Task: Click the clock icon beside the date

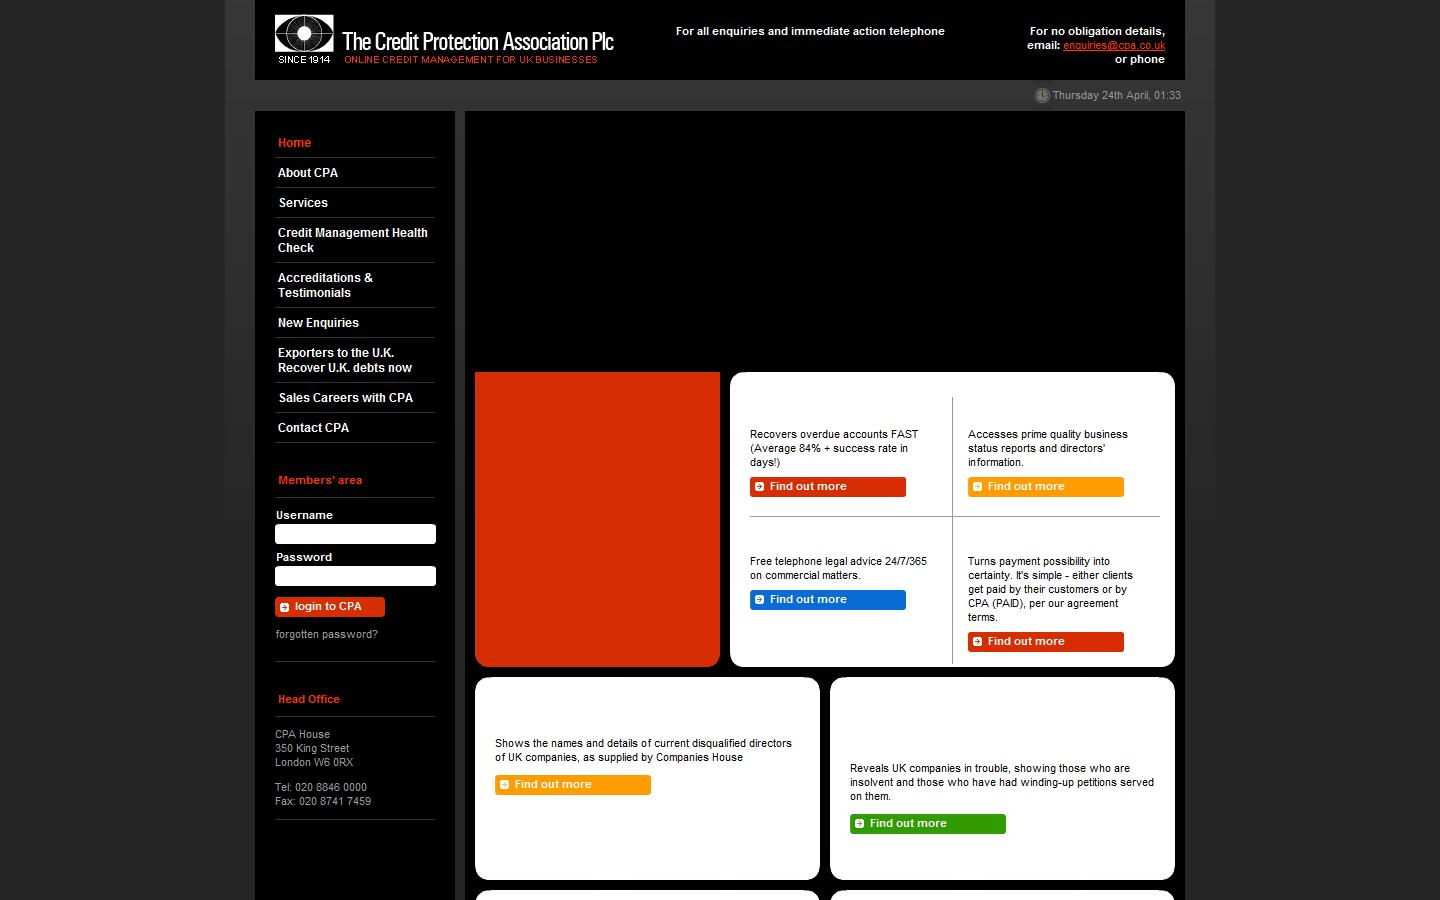Action: point(1042,95)
